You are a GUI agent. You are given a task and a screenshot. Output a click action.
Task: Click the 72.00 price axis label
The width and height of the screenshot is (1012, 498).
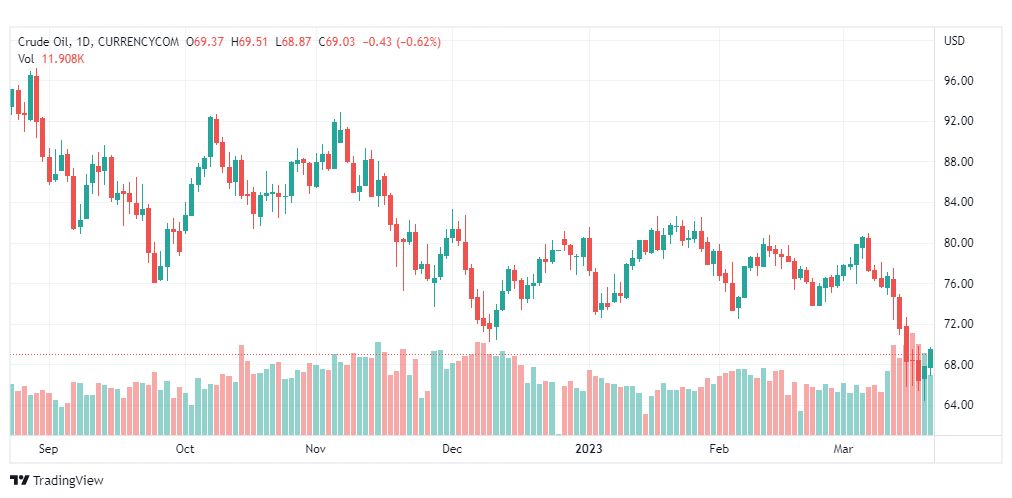(x=958, y=324)
